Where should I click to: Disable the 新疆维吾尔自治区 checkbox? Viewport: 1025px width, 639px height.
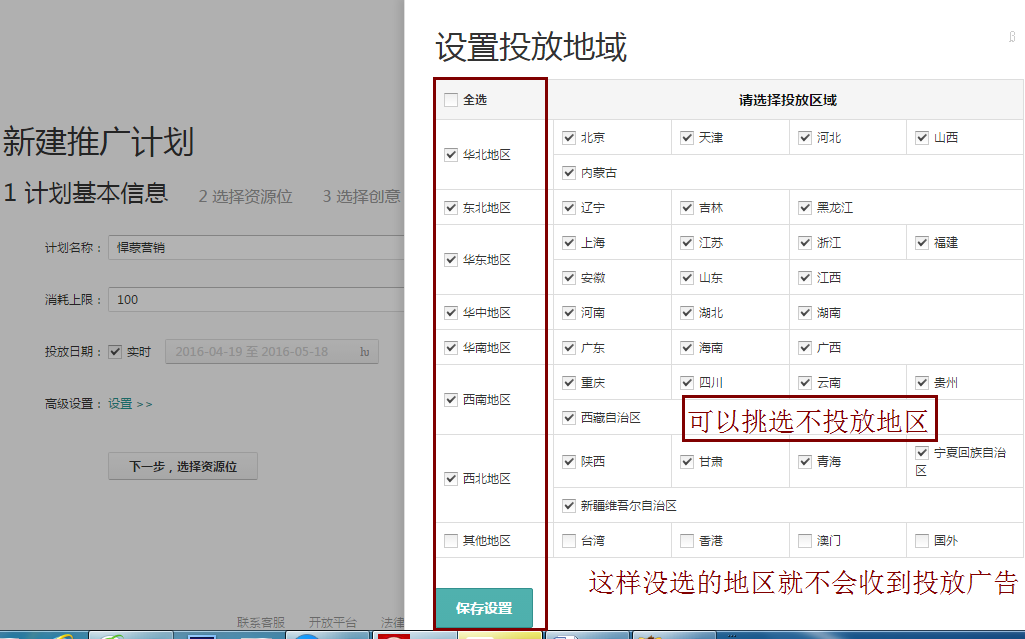tap(569, 506)
